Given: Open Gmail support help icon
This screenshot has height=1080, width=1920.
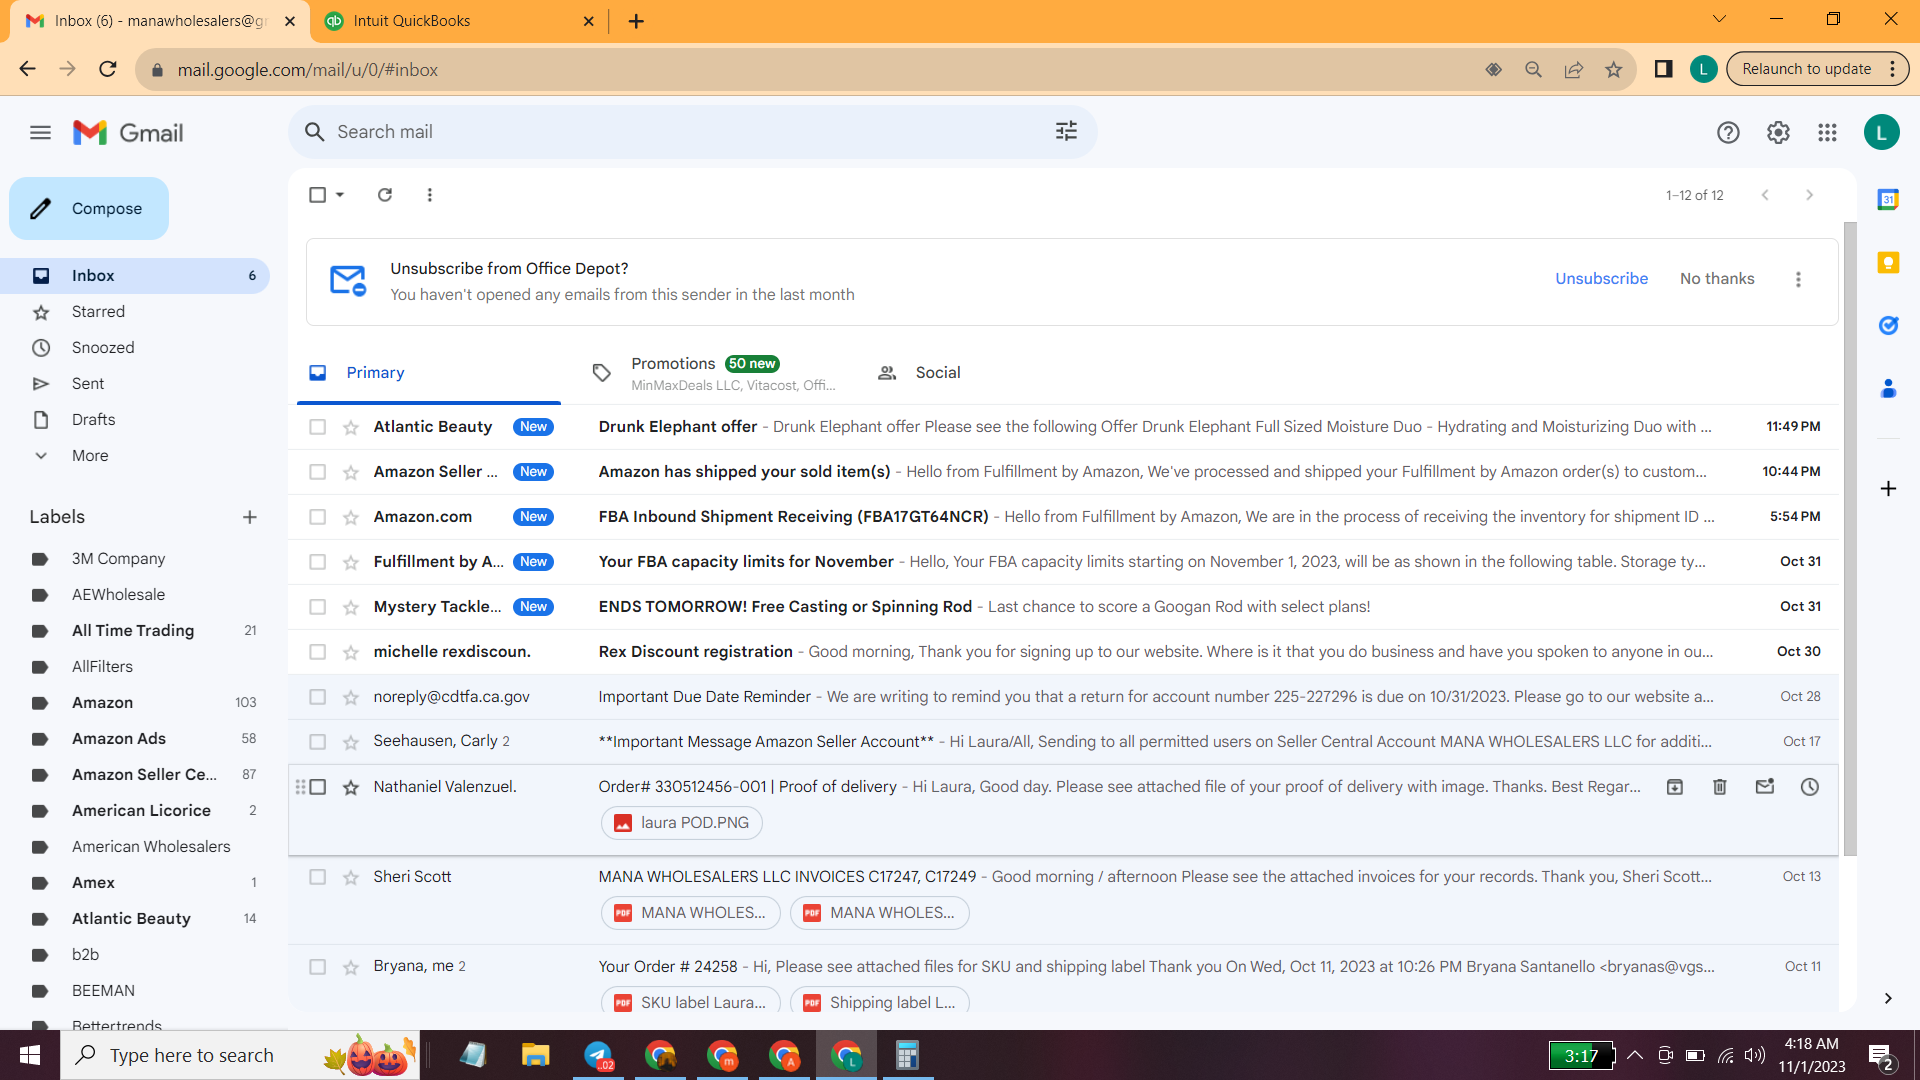Looking at the screenshot, I should click(x=1728, y=132).
